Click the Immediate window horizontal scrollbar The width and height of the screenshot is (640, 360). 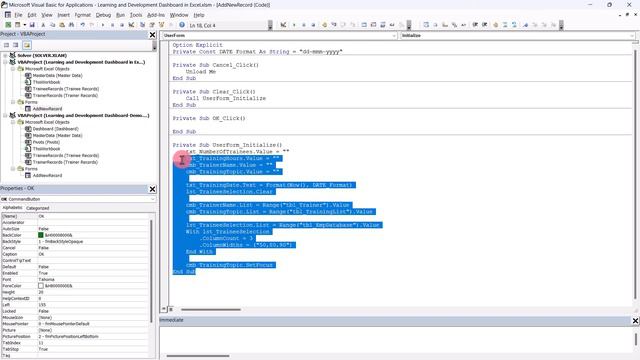point(198,356)
